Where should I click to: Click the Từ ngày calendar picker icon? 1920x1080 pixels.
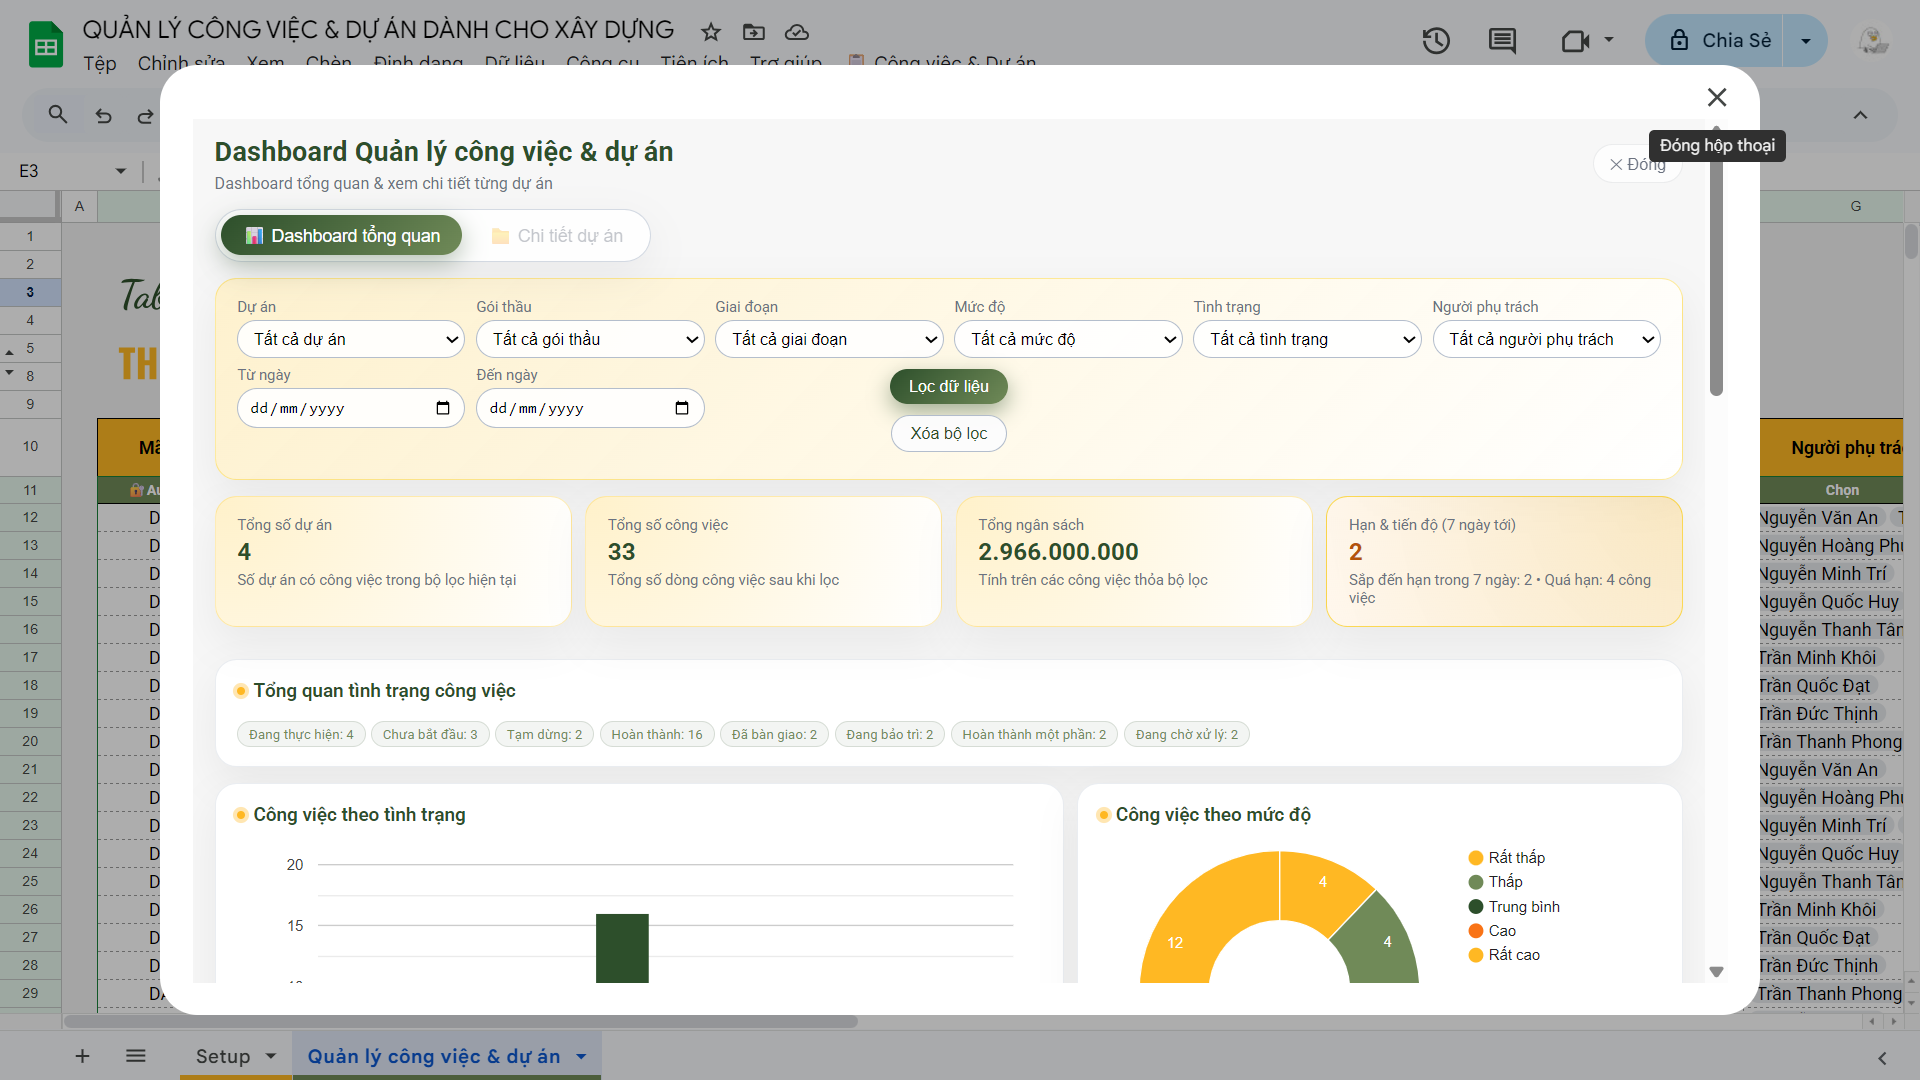[x=443, y=408]
